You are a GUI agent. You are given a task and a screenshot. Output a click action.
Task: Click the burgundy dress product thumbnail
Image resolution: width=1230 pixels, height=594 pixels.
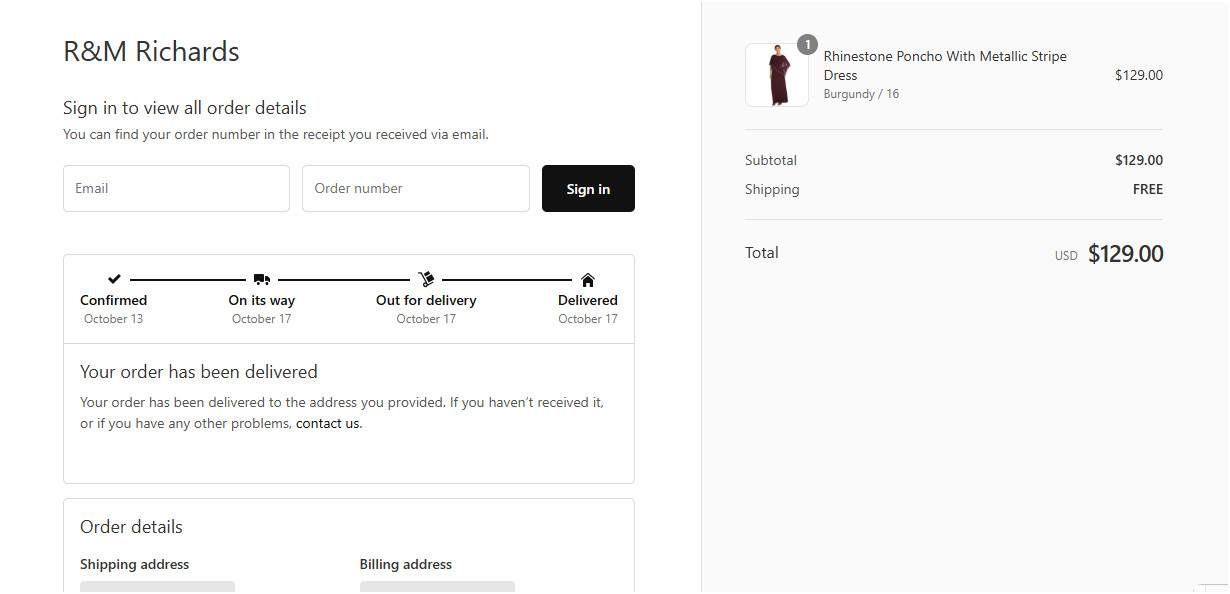pyautogui.click(x=777, y=75)
